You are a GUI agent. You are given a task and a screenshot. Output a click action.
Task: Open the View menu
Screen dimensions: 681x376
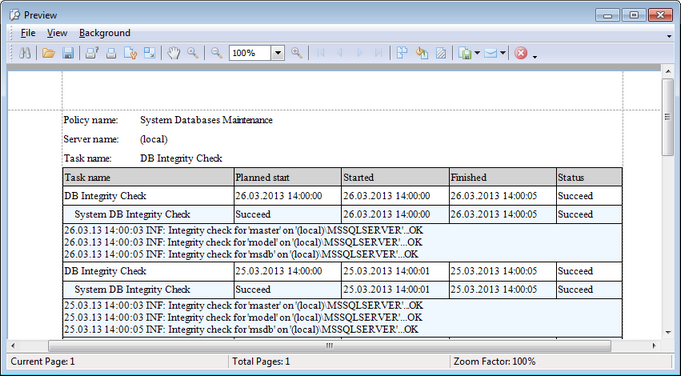pos(57,33)
